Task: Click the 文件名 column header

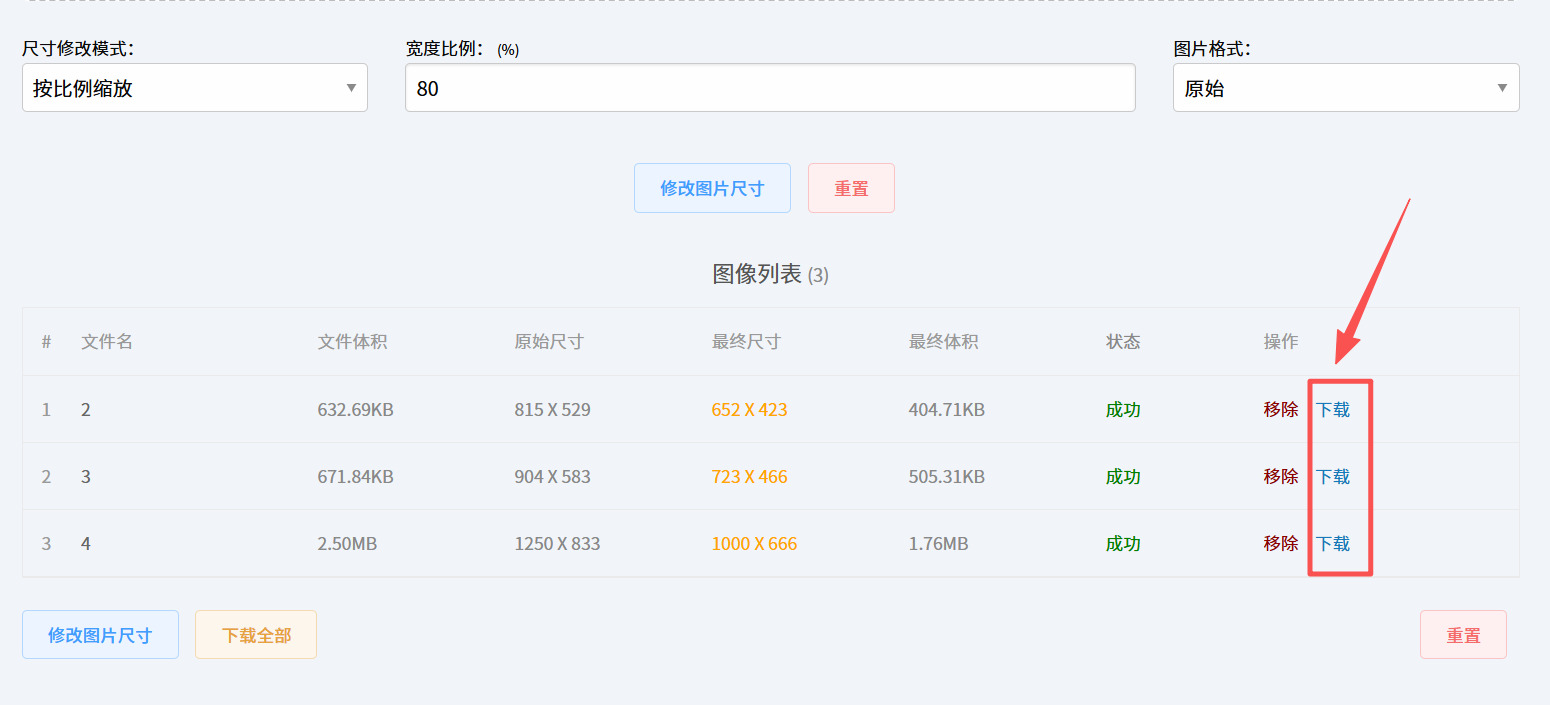Action: click(107, 341)
